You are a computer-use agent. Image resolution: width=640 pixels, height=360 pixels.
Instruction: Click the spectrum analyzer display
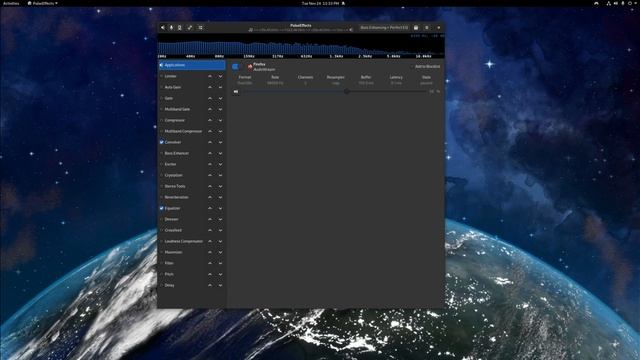click(x=301, y=46)
